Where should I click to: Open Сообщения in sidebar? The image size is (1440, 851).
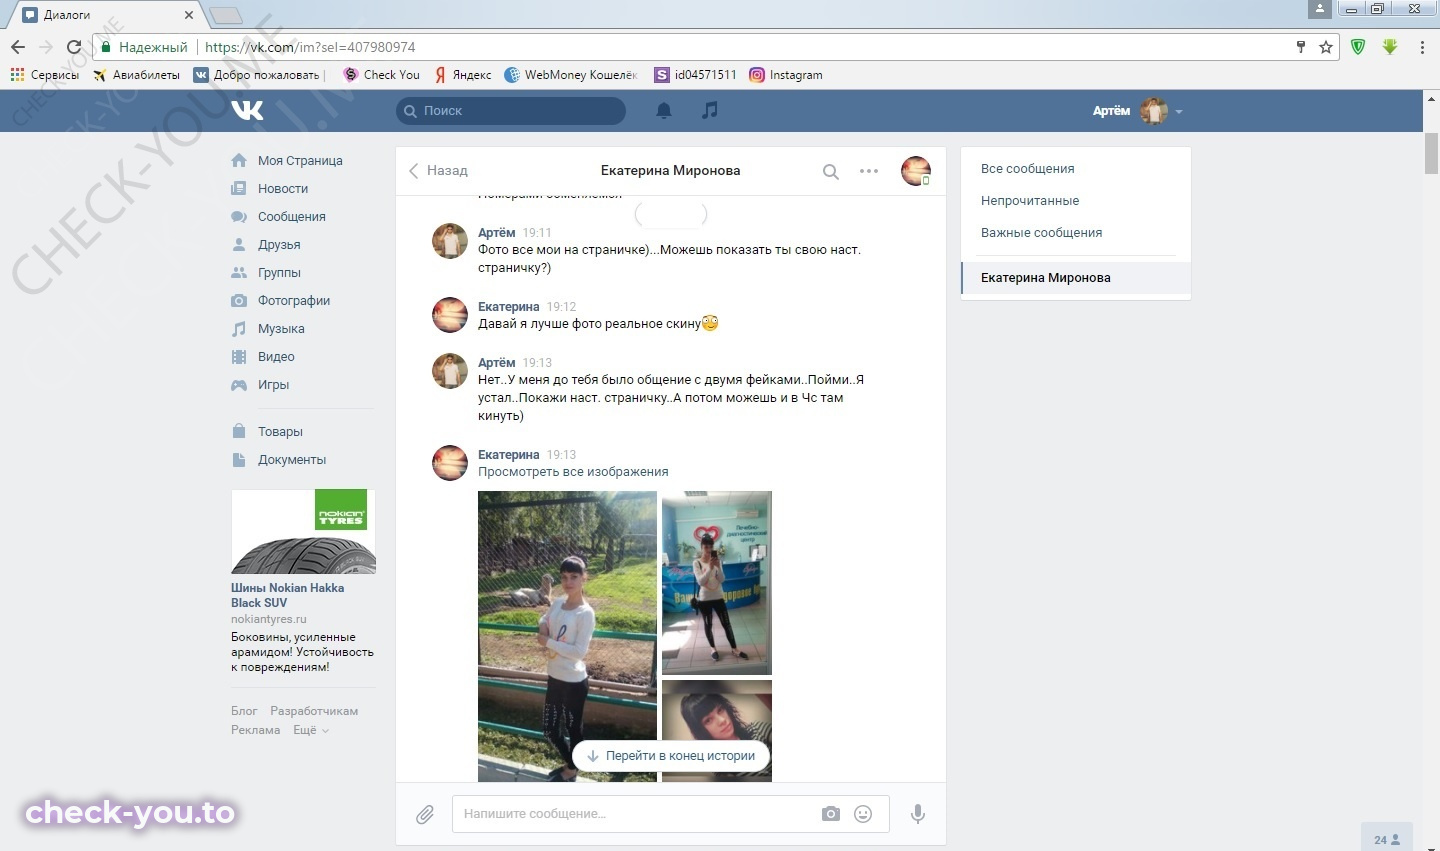pos(292,217)
